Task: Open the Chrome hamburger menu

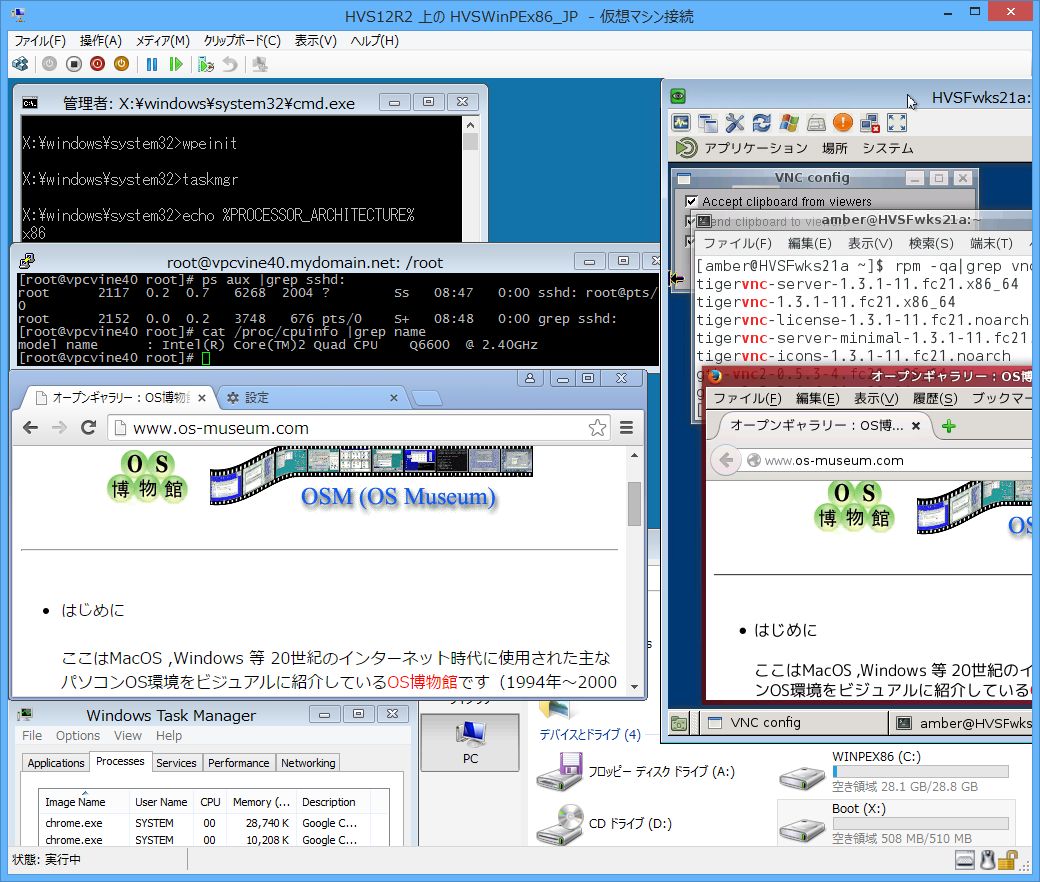Action: point(626,428)
